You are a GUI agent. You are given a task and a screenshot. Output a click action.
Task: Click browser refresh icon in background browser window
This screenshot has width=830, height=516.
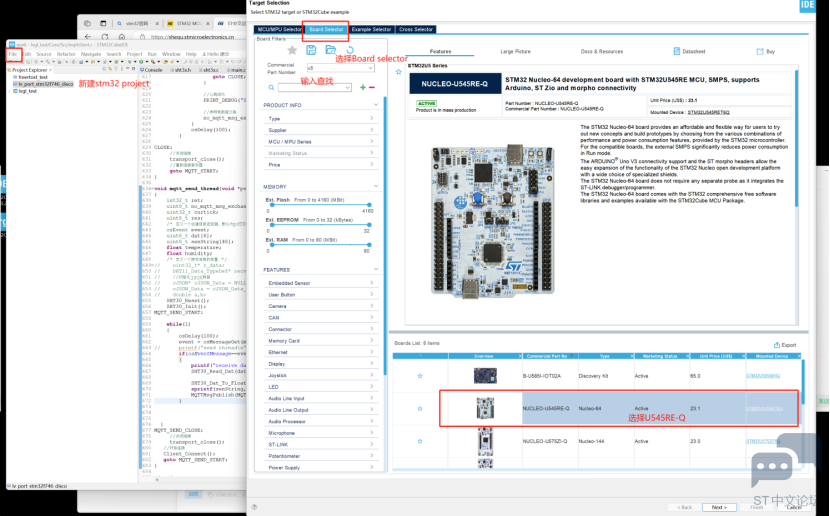(105, 37)
